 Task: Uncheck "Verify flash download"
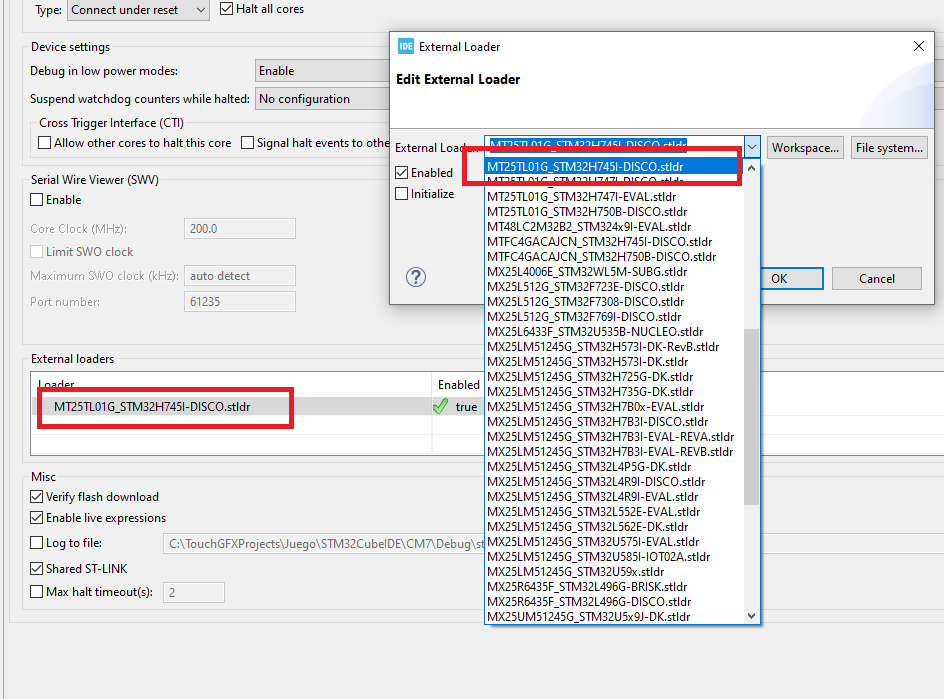click(x=35, y=496)
